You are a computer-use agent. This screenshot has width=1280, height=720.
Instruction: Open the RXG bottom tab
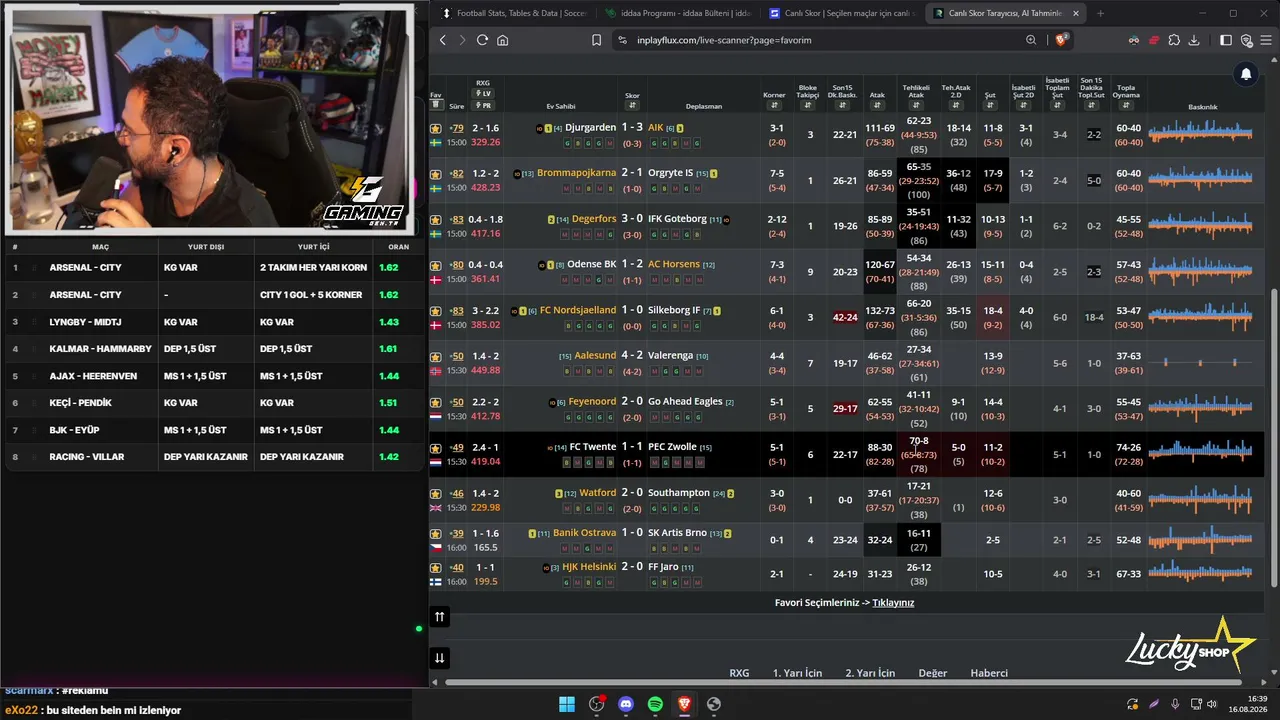pos(739,673)
